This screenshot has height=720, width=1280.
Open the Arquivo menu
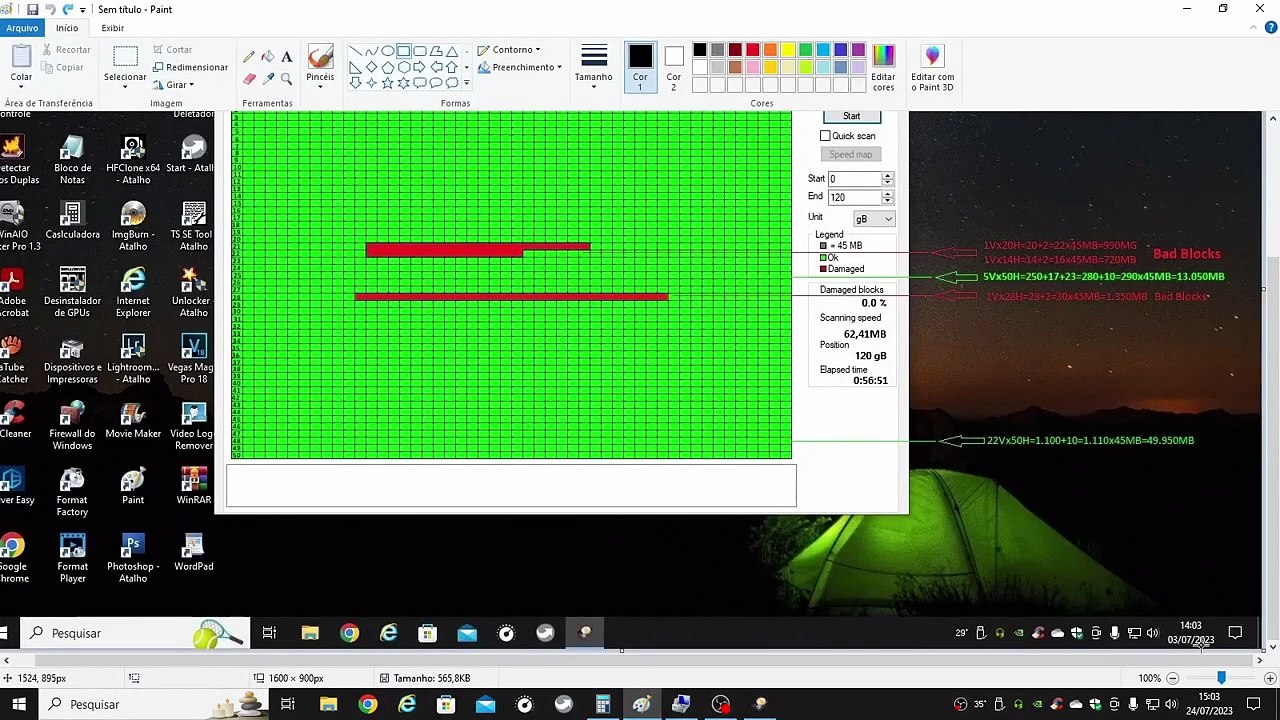[x=22, y=28]
